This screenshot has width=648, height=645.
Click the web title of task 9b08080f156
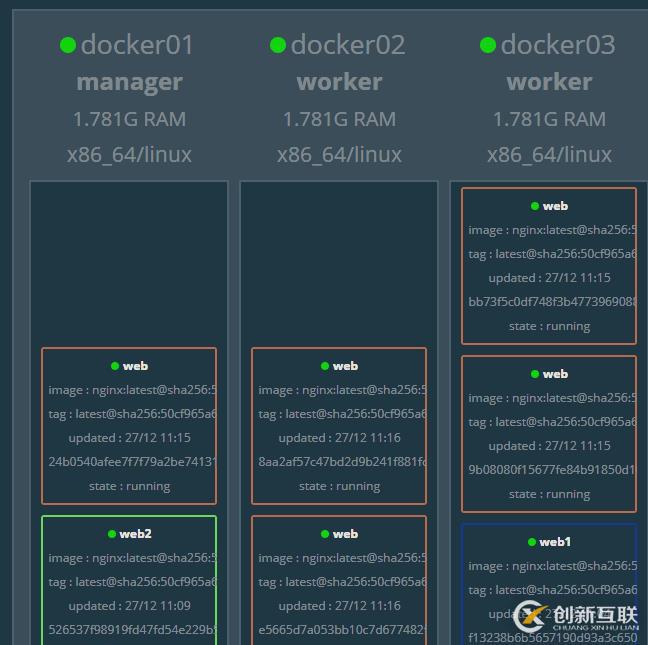coord(555,374)
